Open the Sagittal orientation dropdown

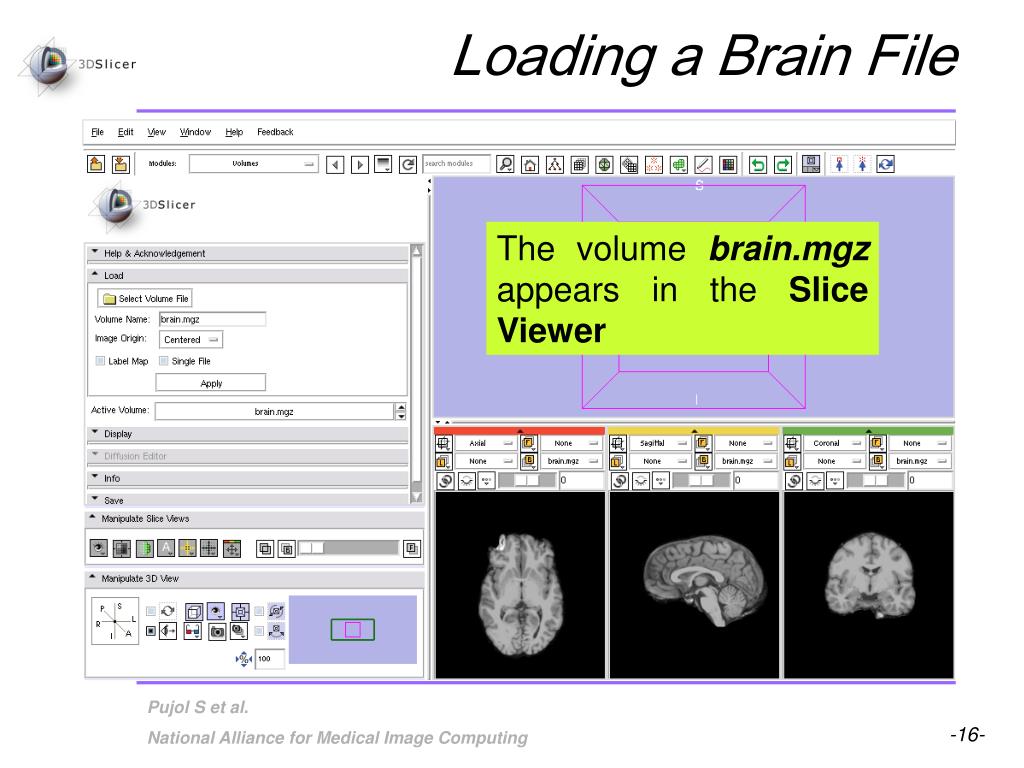(660, 443)
